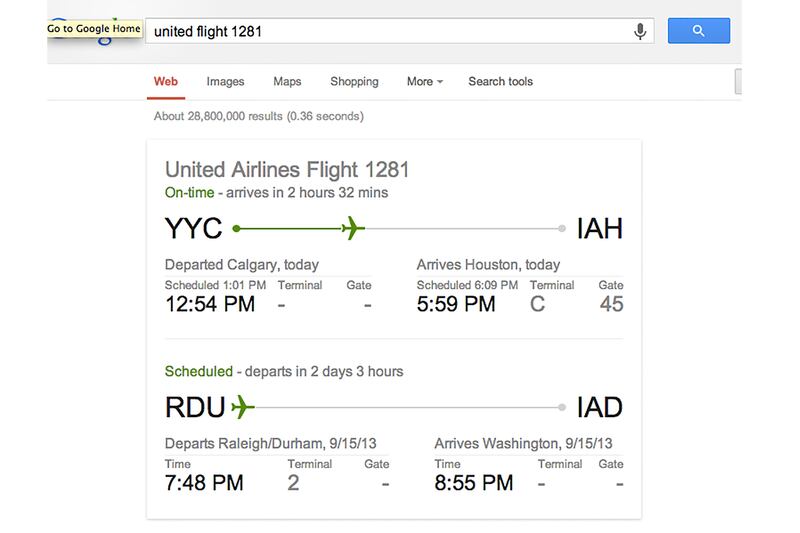Switch to the Maps tab
The image size is (800, 533).
pyautogui.click(x=287, y=82)
